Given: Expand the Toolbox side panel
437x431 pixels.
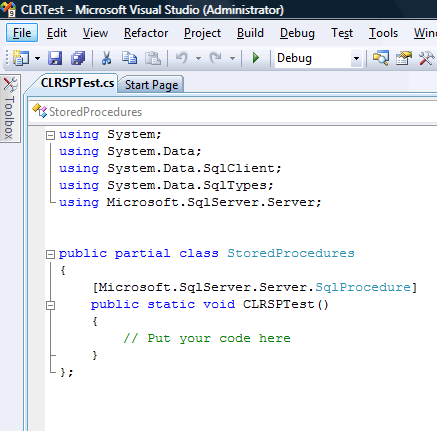Looking at the screenshot, I should tap(10, 108).
